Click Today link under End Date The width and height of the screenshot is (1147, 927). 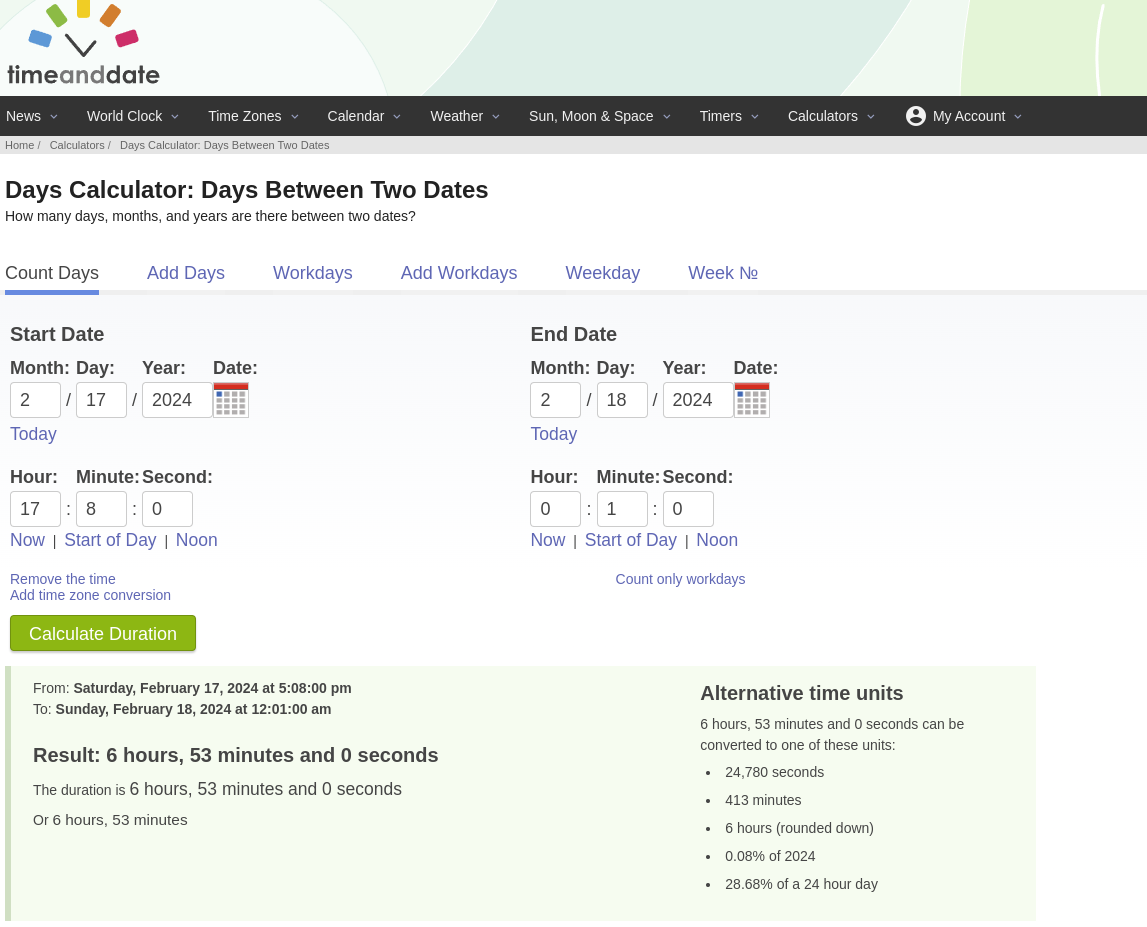(554, 434)
